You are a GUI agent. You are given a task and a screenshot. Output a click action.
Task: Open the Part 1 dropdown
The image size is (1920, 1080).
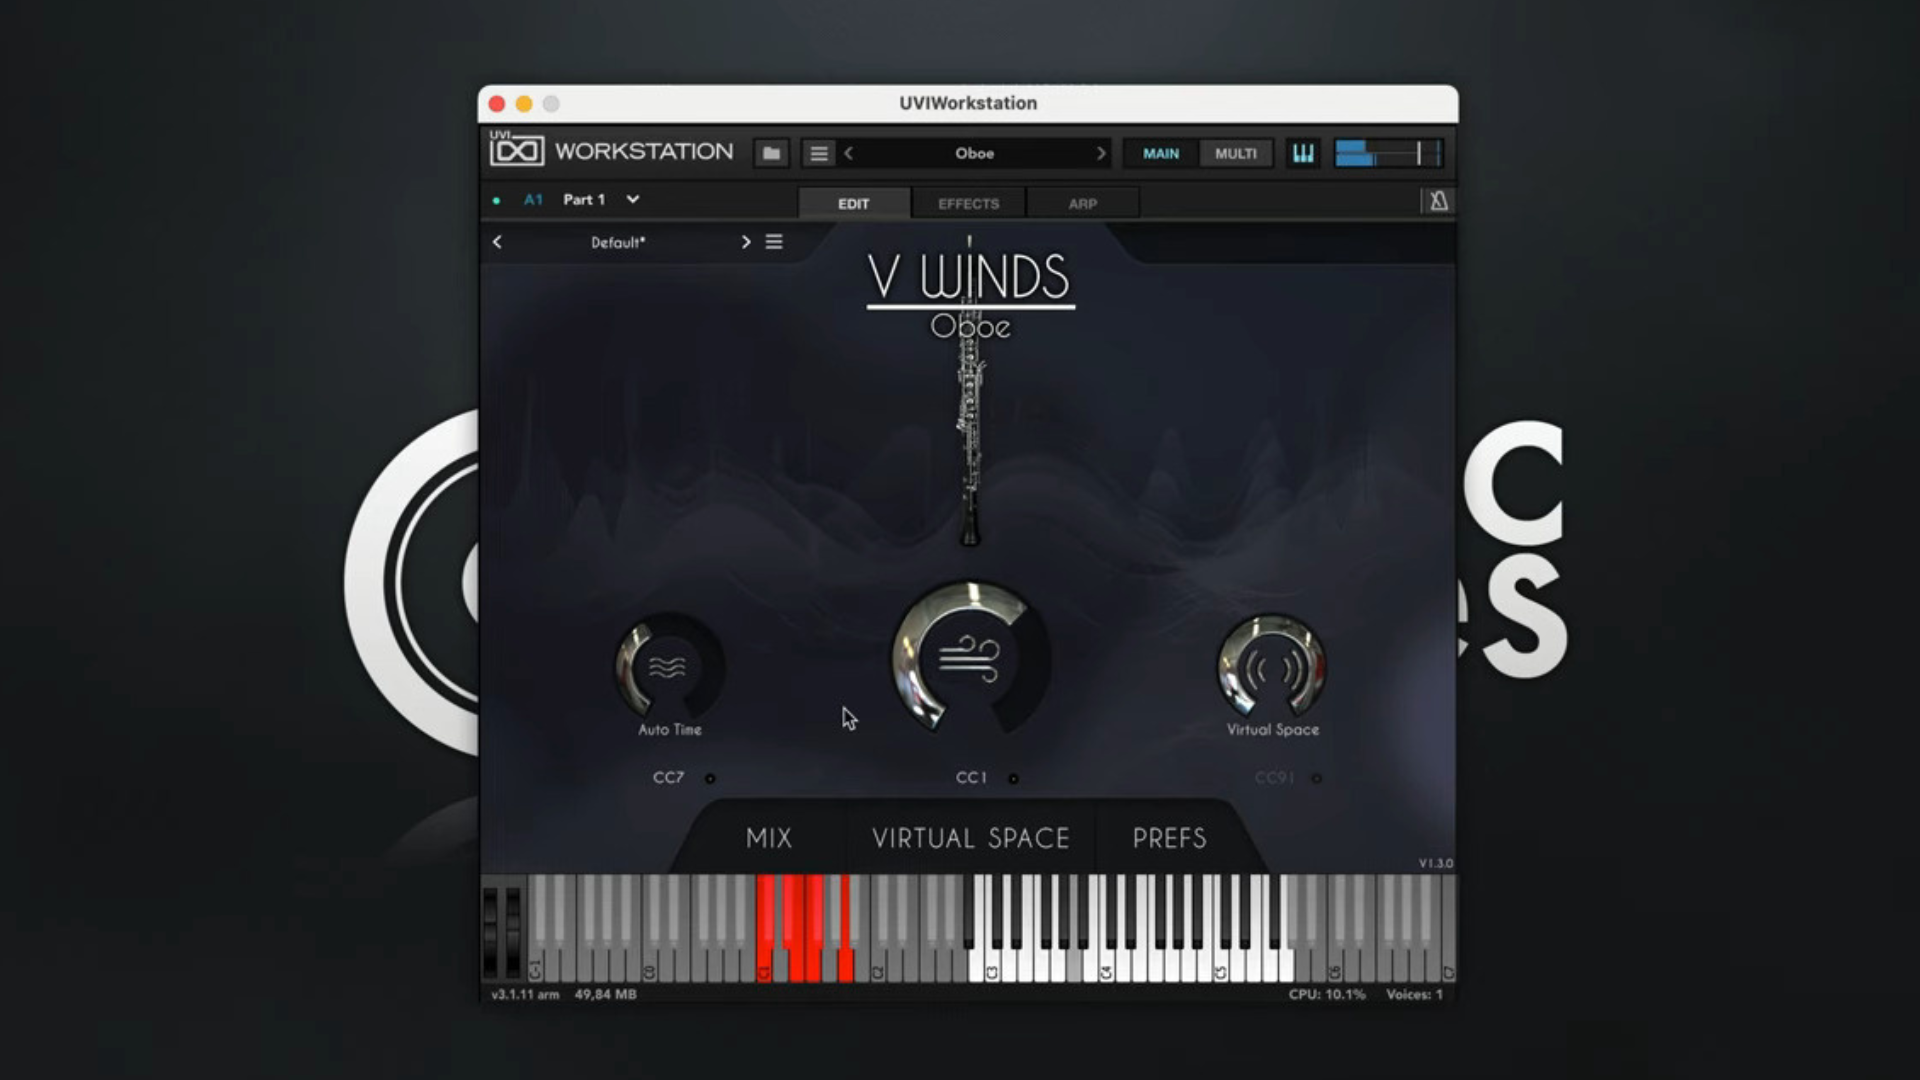632,199
